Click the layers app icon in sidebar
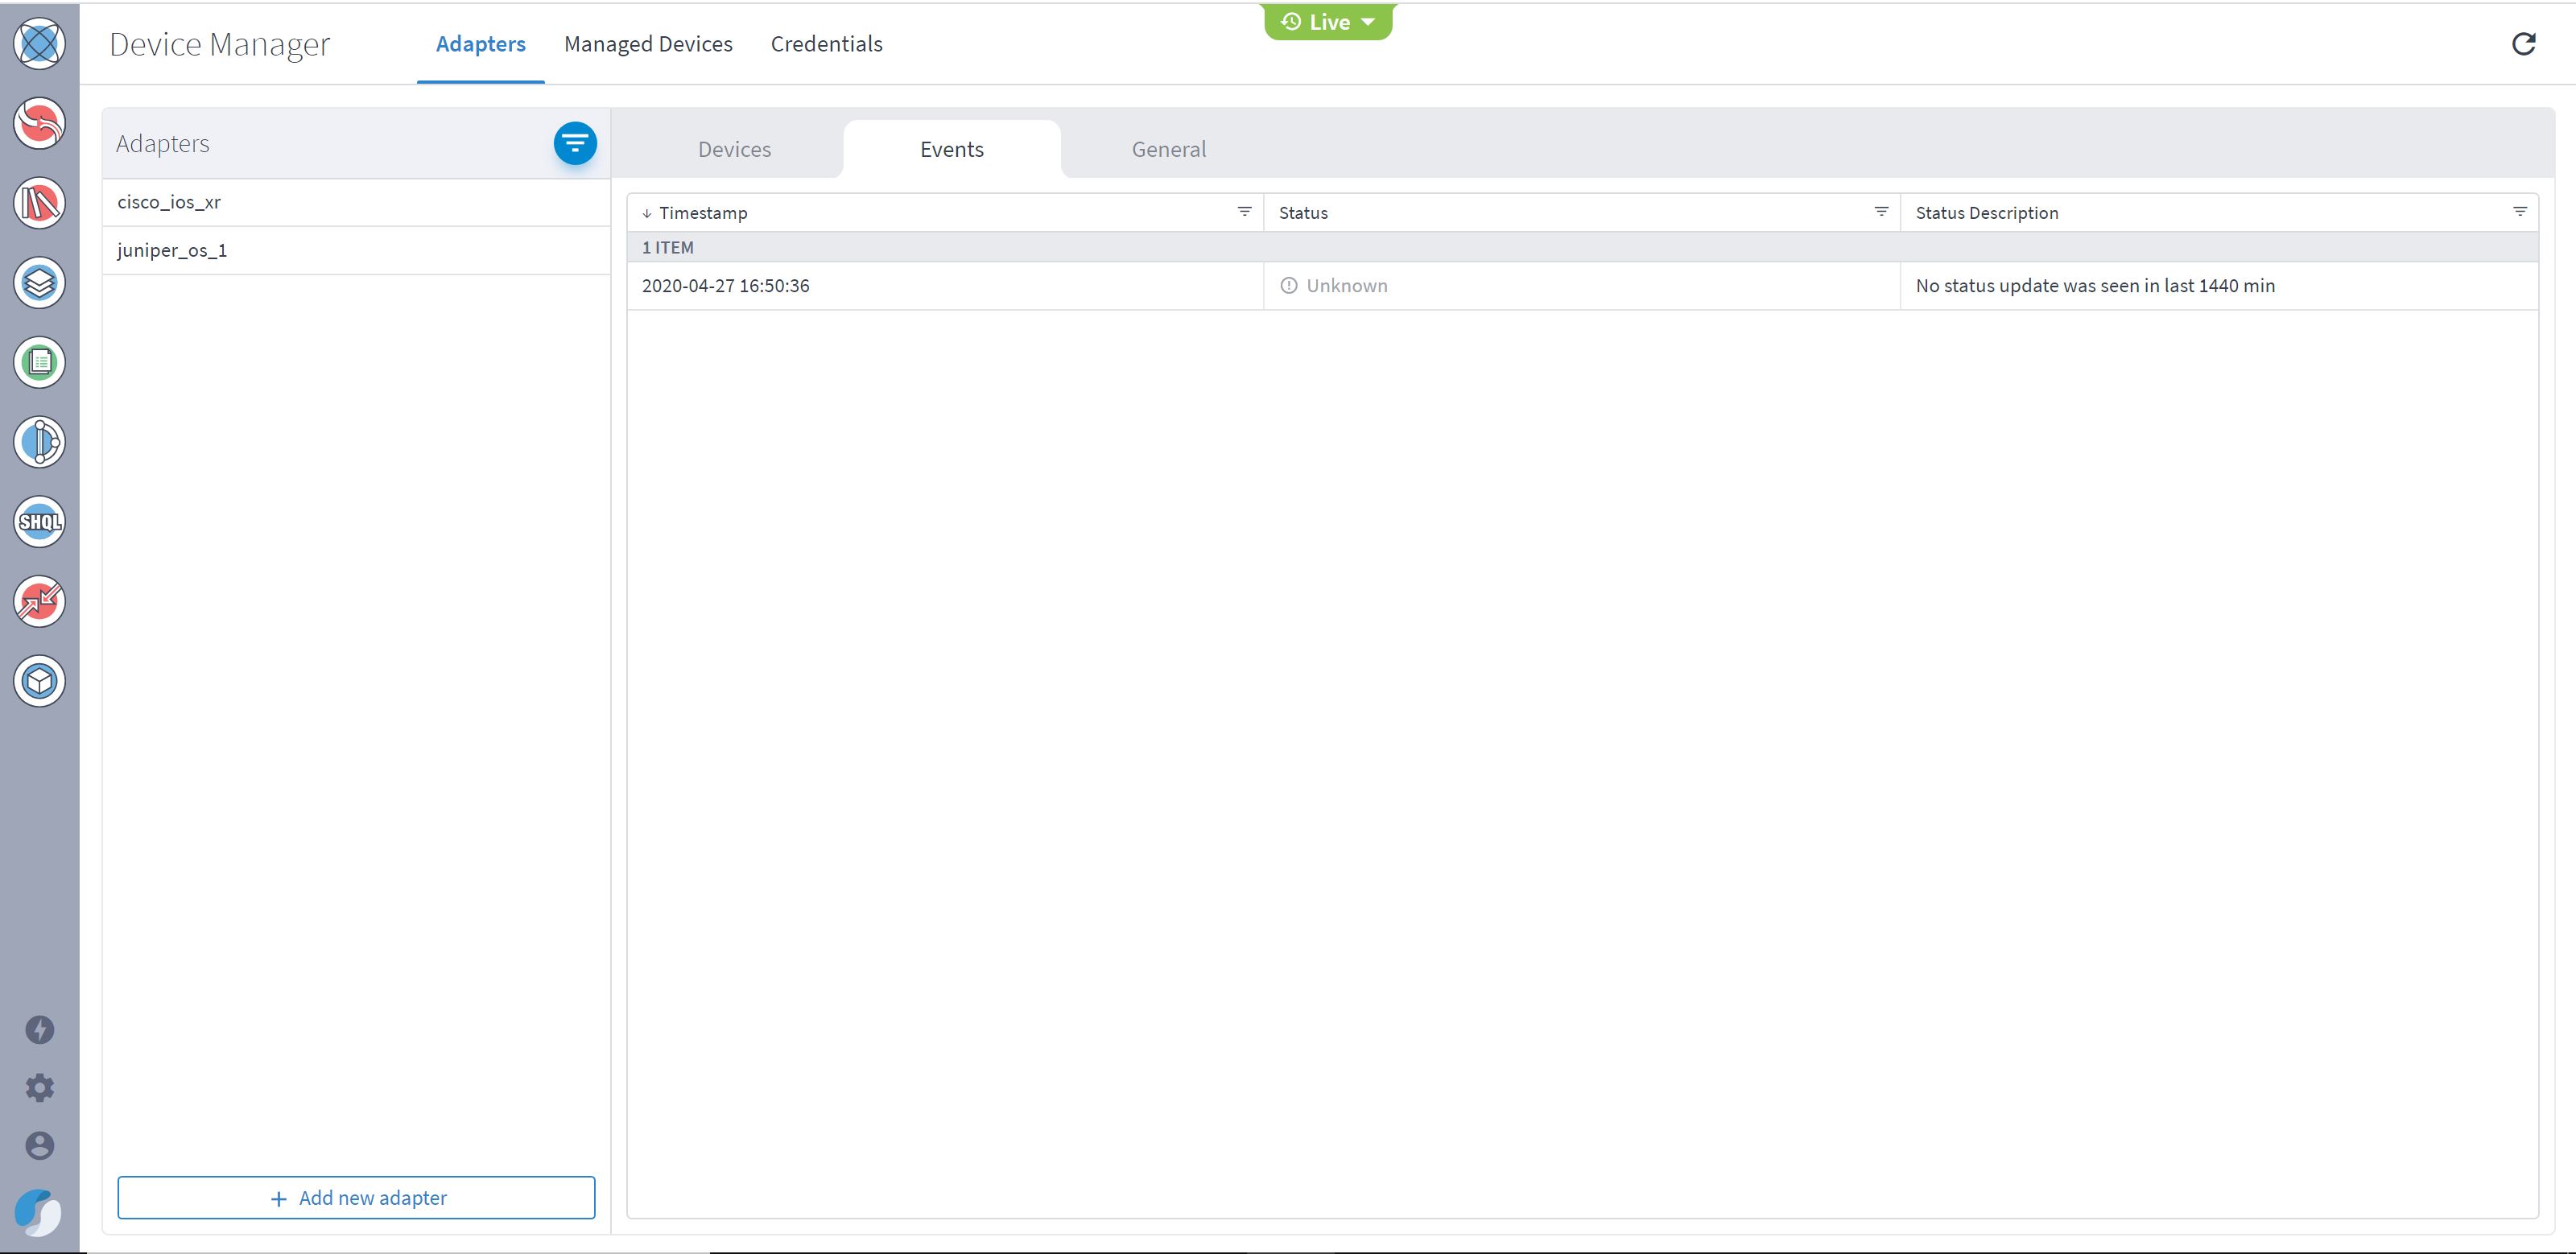The height and width of the screenshot is (1254, 2576). pos(39,283)
